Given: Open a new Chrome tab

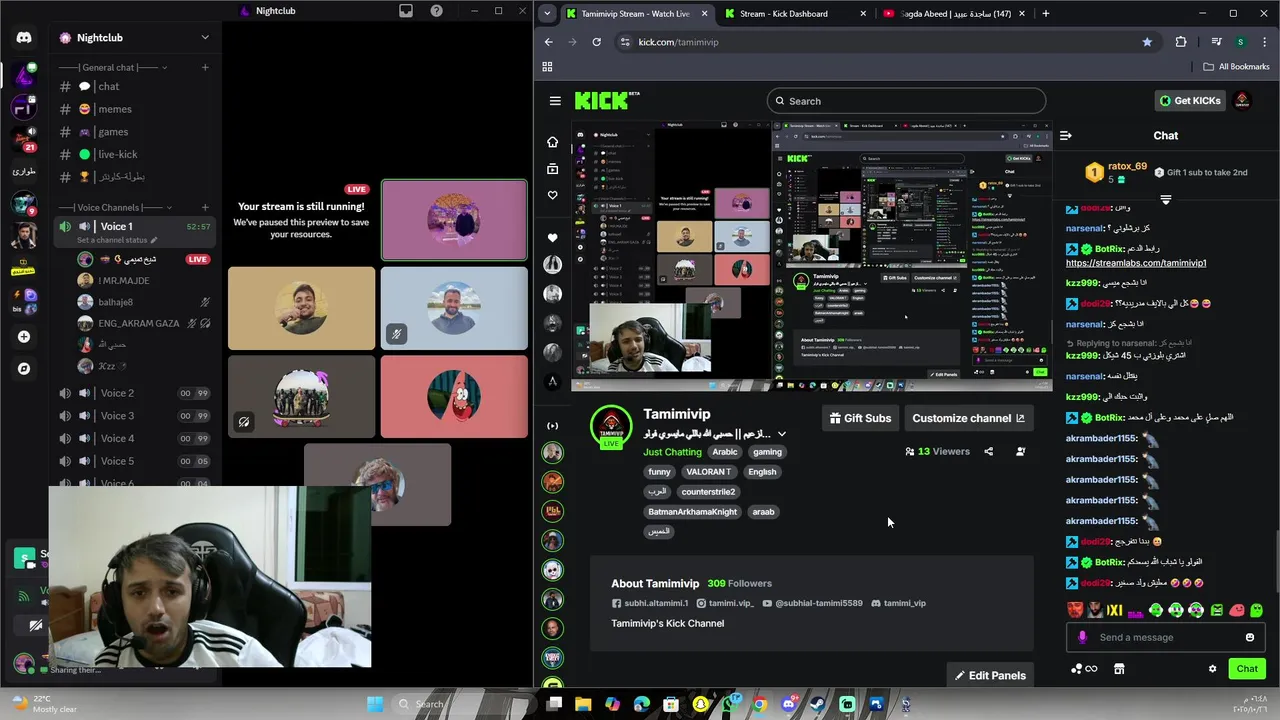Looking at the screenshot, I should [x=1046, y=14].
